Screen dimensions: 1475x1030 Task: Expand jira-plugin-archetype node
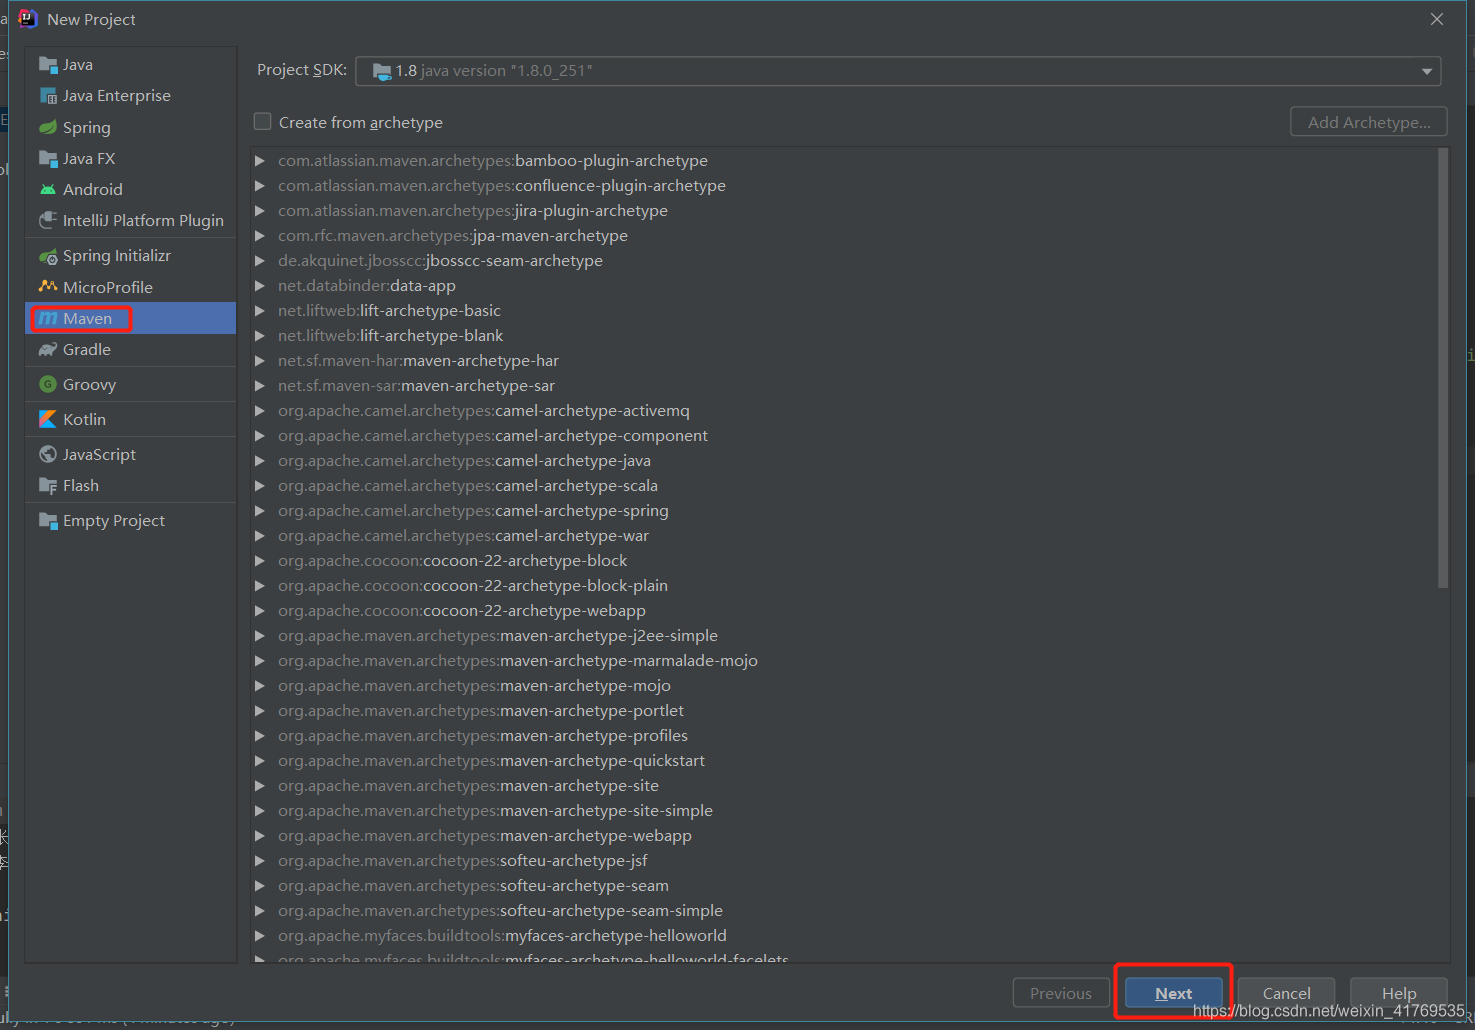point(260,210)
